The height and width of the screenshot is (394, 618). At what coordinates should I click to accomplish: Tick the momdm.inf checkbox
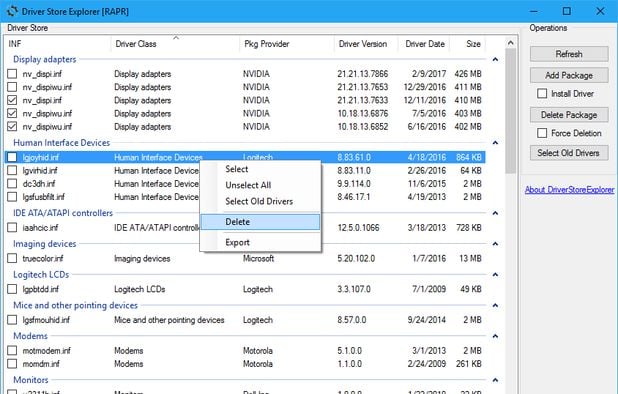coord(12,363)
